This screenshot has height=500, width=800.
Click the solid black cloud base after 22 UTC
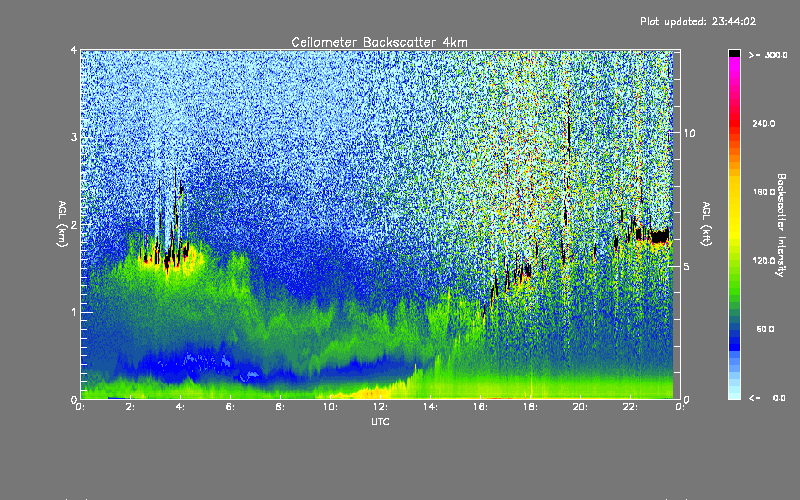coord(659,236)
